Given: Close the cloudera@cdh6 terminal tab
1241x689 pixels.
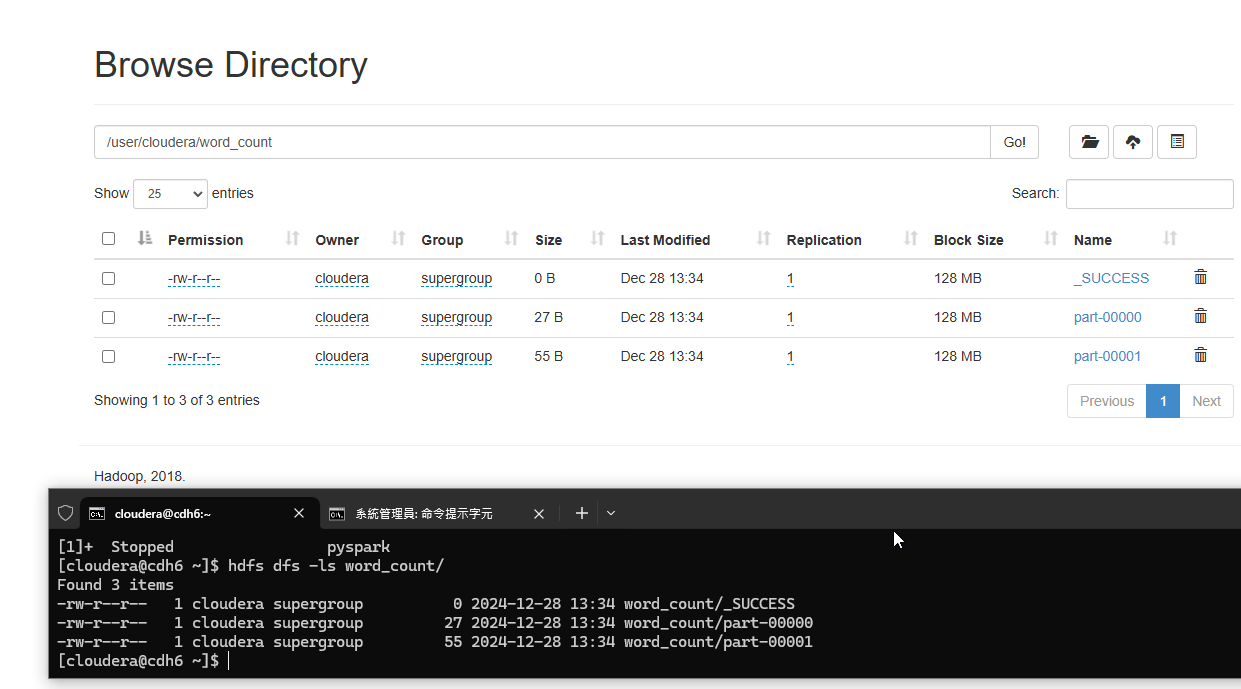Looking at the screenshot, I should point(299,513).
